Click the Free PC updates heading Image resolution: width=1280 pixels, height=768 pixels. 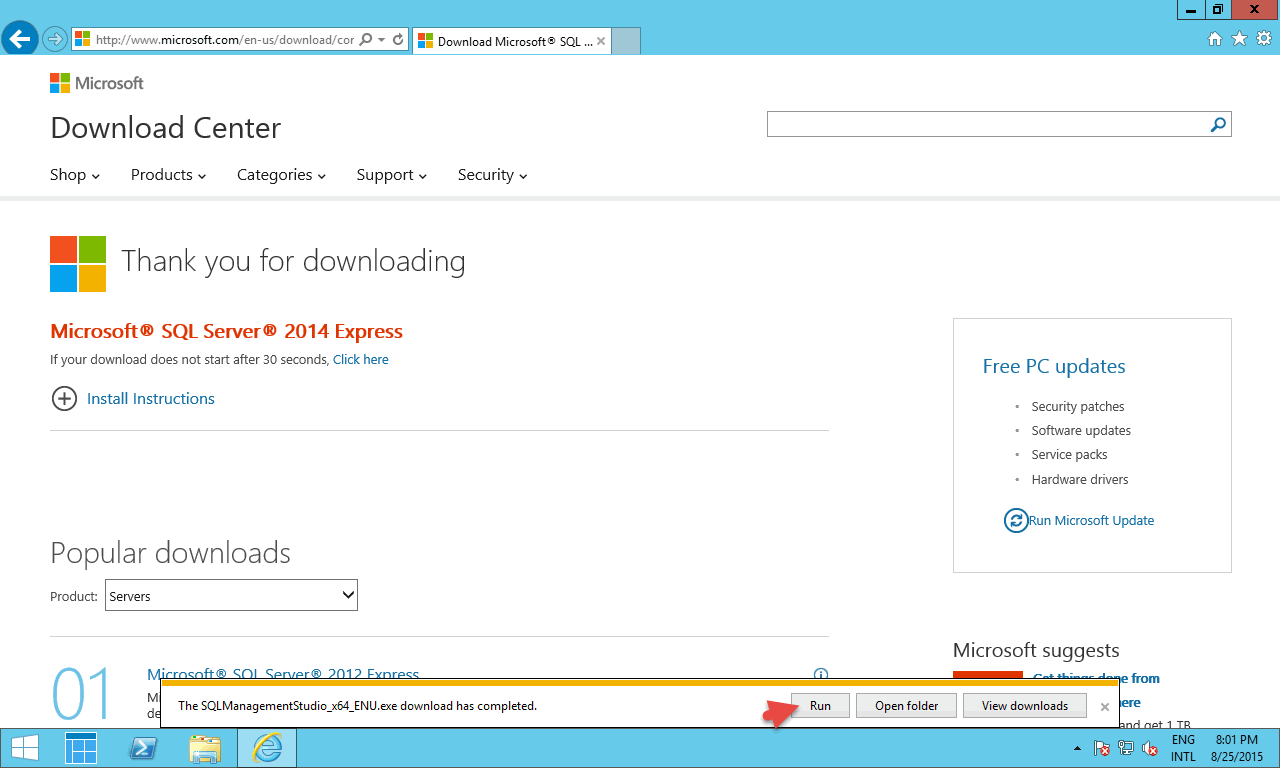pos(1054,366)
